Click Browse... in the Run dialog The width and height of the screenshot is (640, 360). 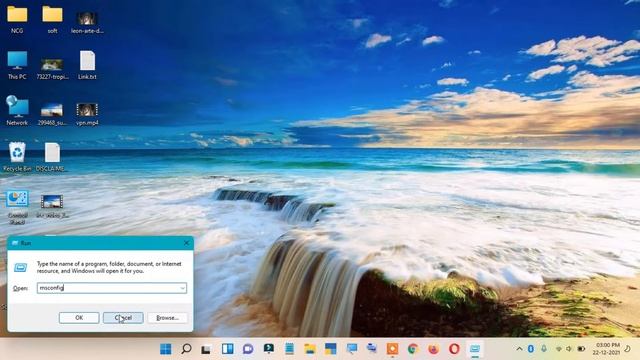(x=167, y=318)
